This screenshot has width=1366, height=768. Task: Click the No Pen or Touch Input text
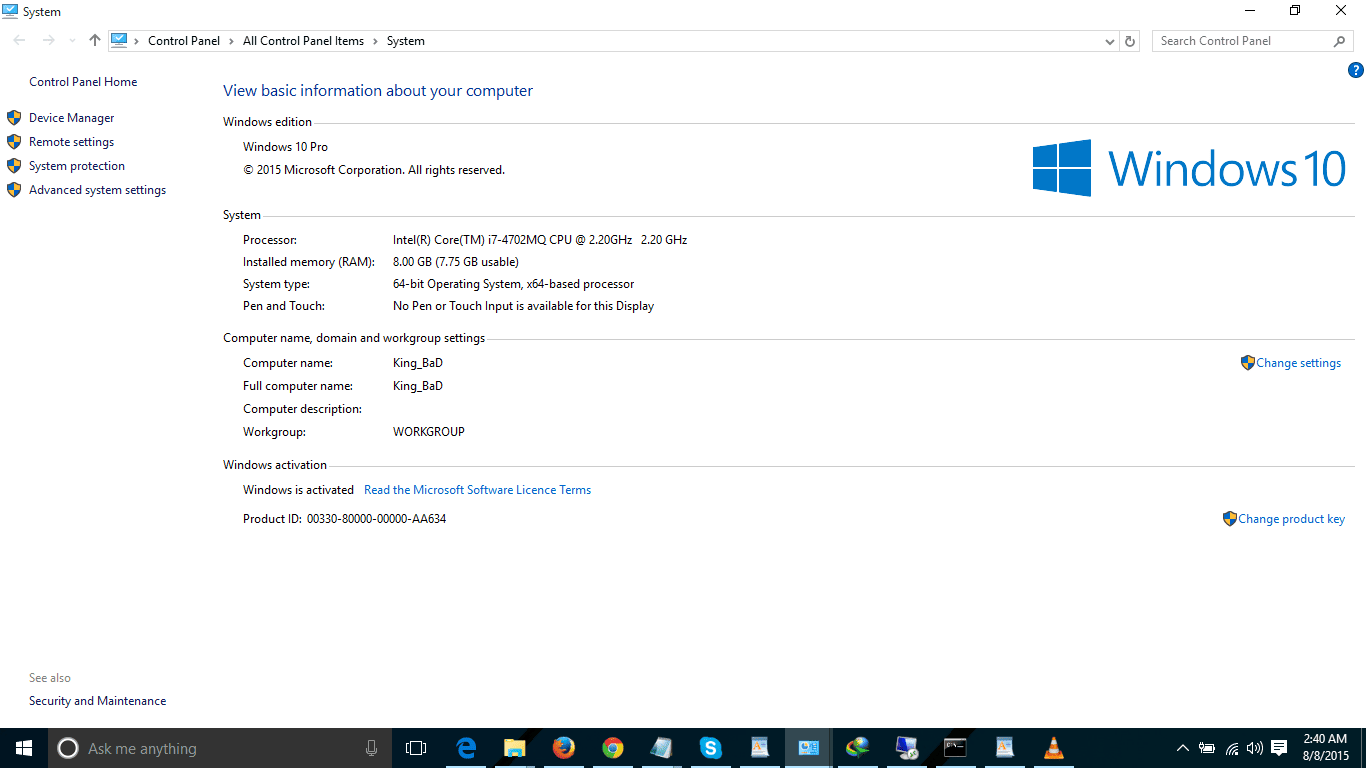pyautogui.click(x=523, y=306)
